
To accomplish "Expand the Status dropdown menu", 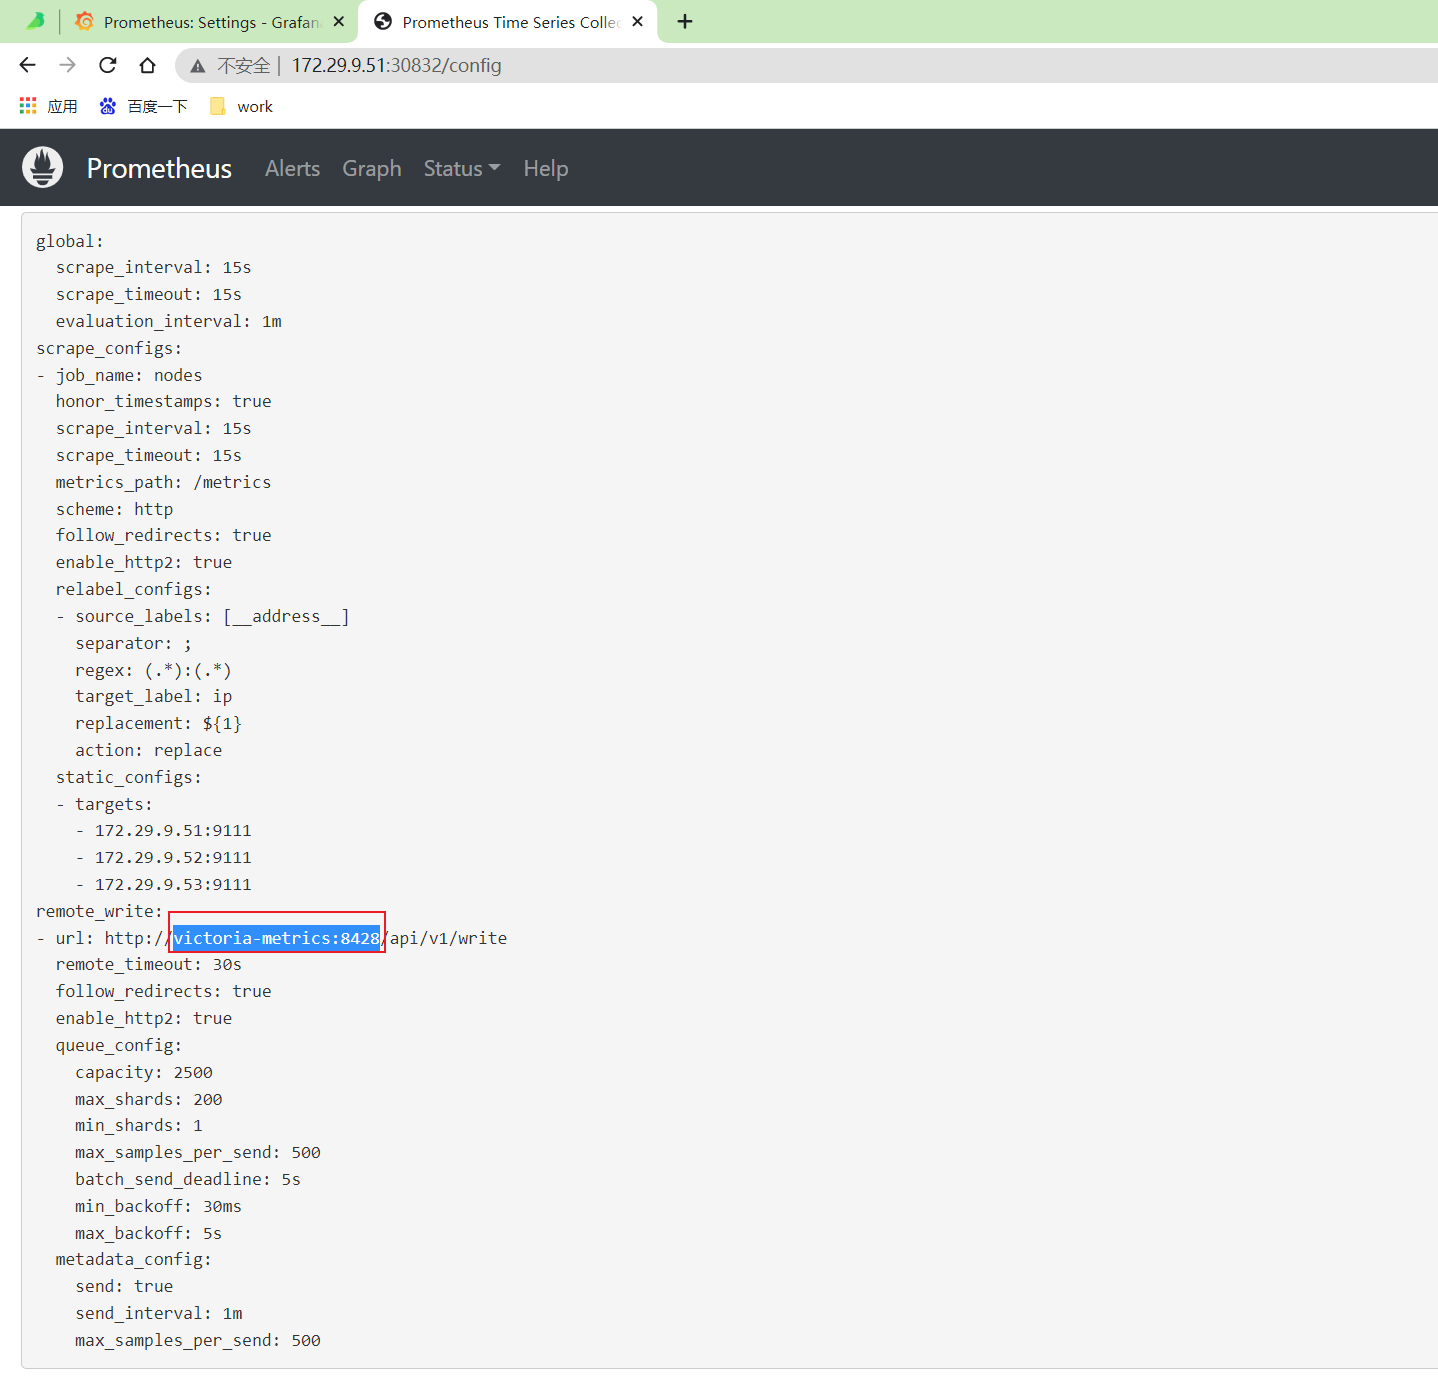I will pos(461,168).
